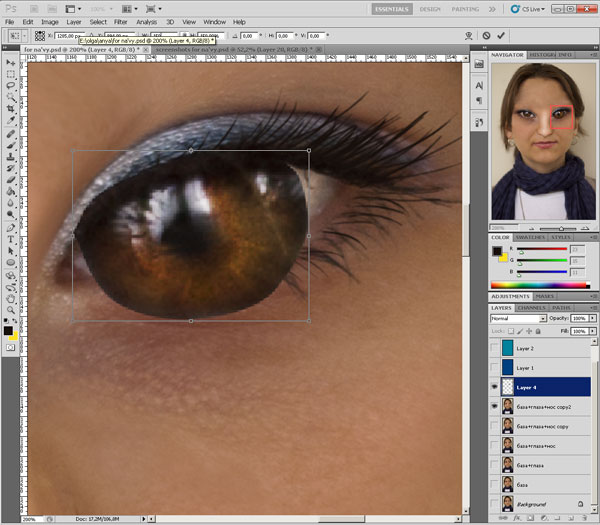
Task: Click the Essentials workspace button
Action: click(390, 8)
